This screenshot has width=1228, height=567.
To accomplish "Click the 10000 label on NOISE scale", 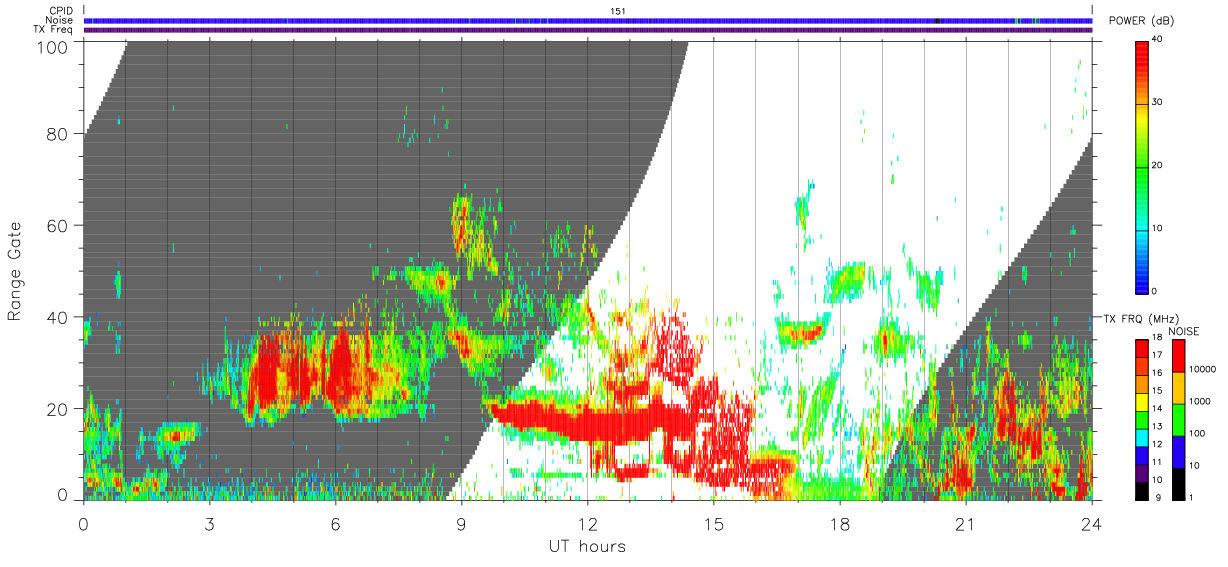I will pos(1202,369).
